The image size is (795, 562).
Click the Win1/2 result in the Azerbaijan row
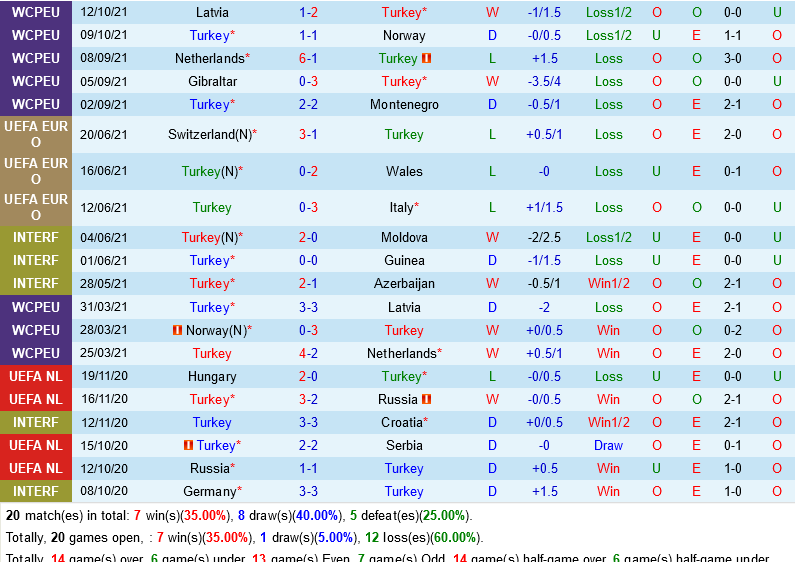click(608, 284)
